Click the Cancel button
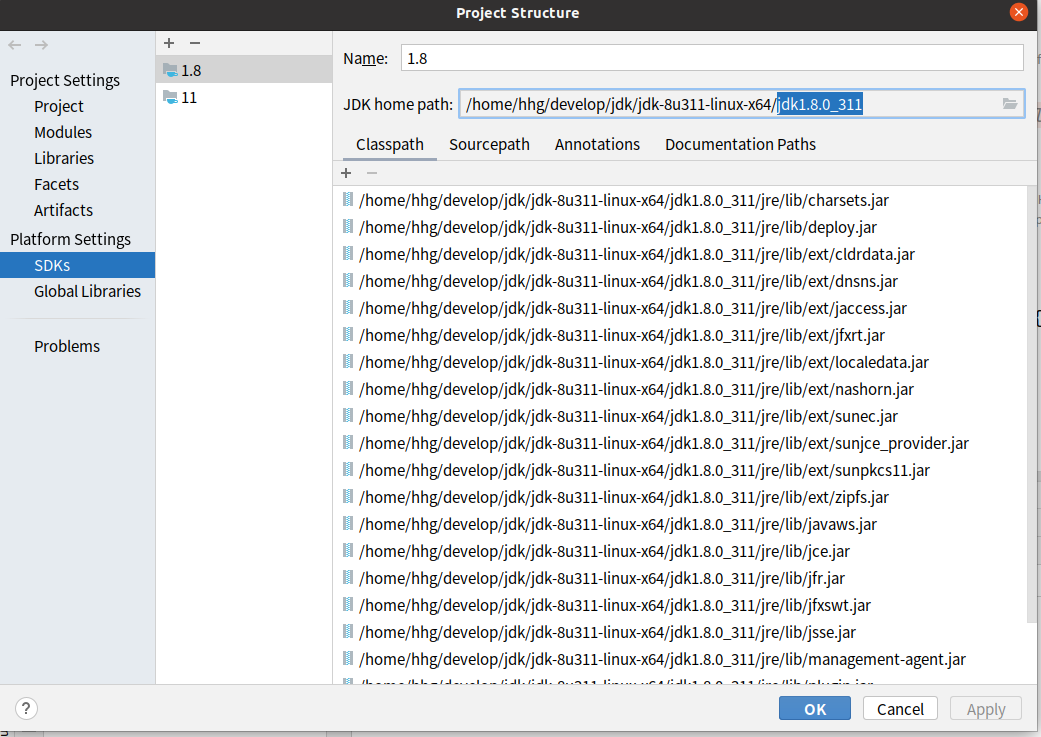The image size is (1041, 737). 900,708
